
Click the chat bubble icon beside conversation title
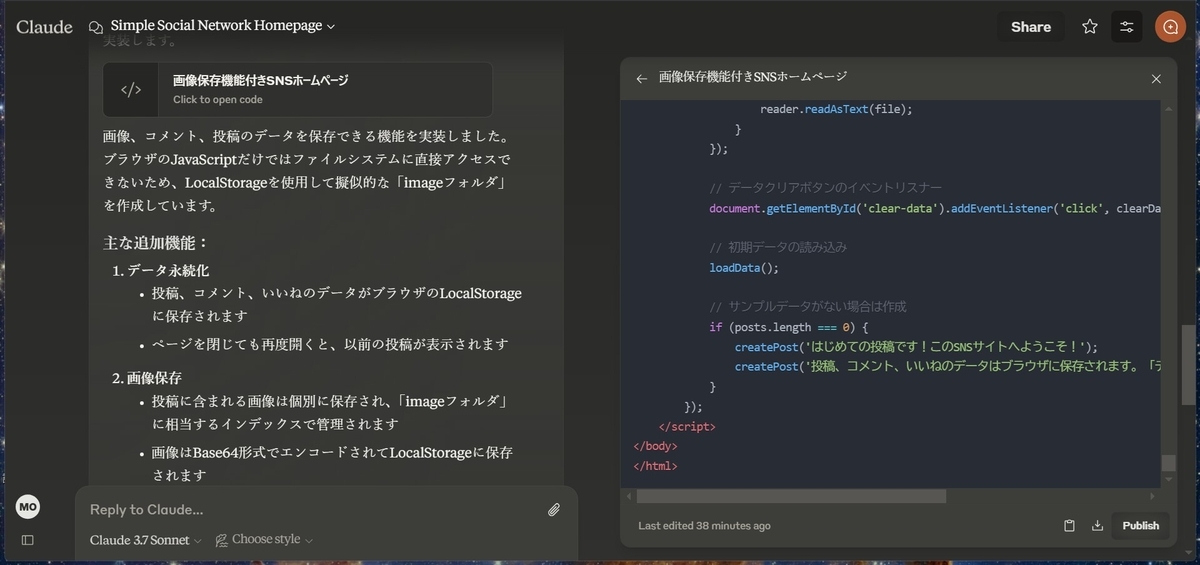pyautogui.click(x=96, y=27)
